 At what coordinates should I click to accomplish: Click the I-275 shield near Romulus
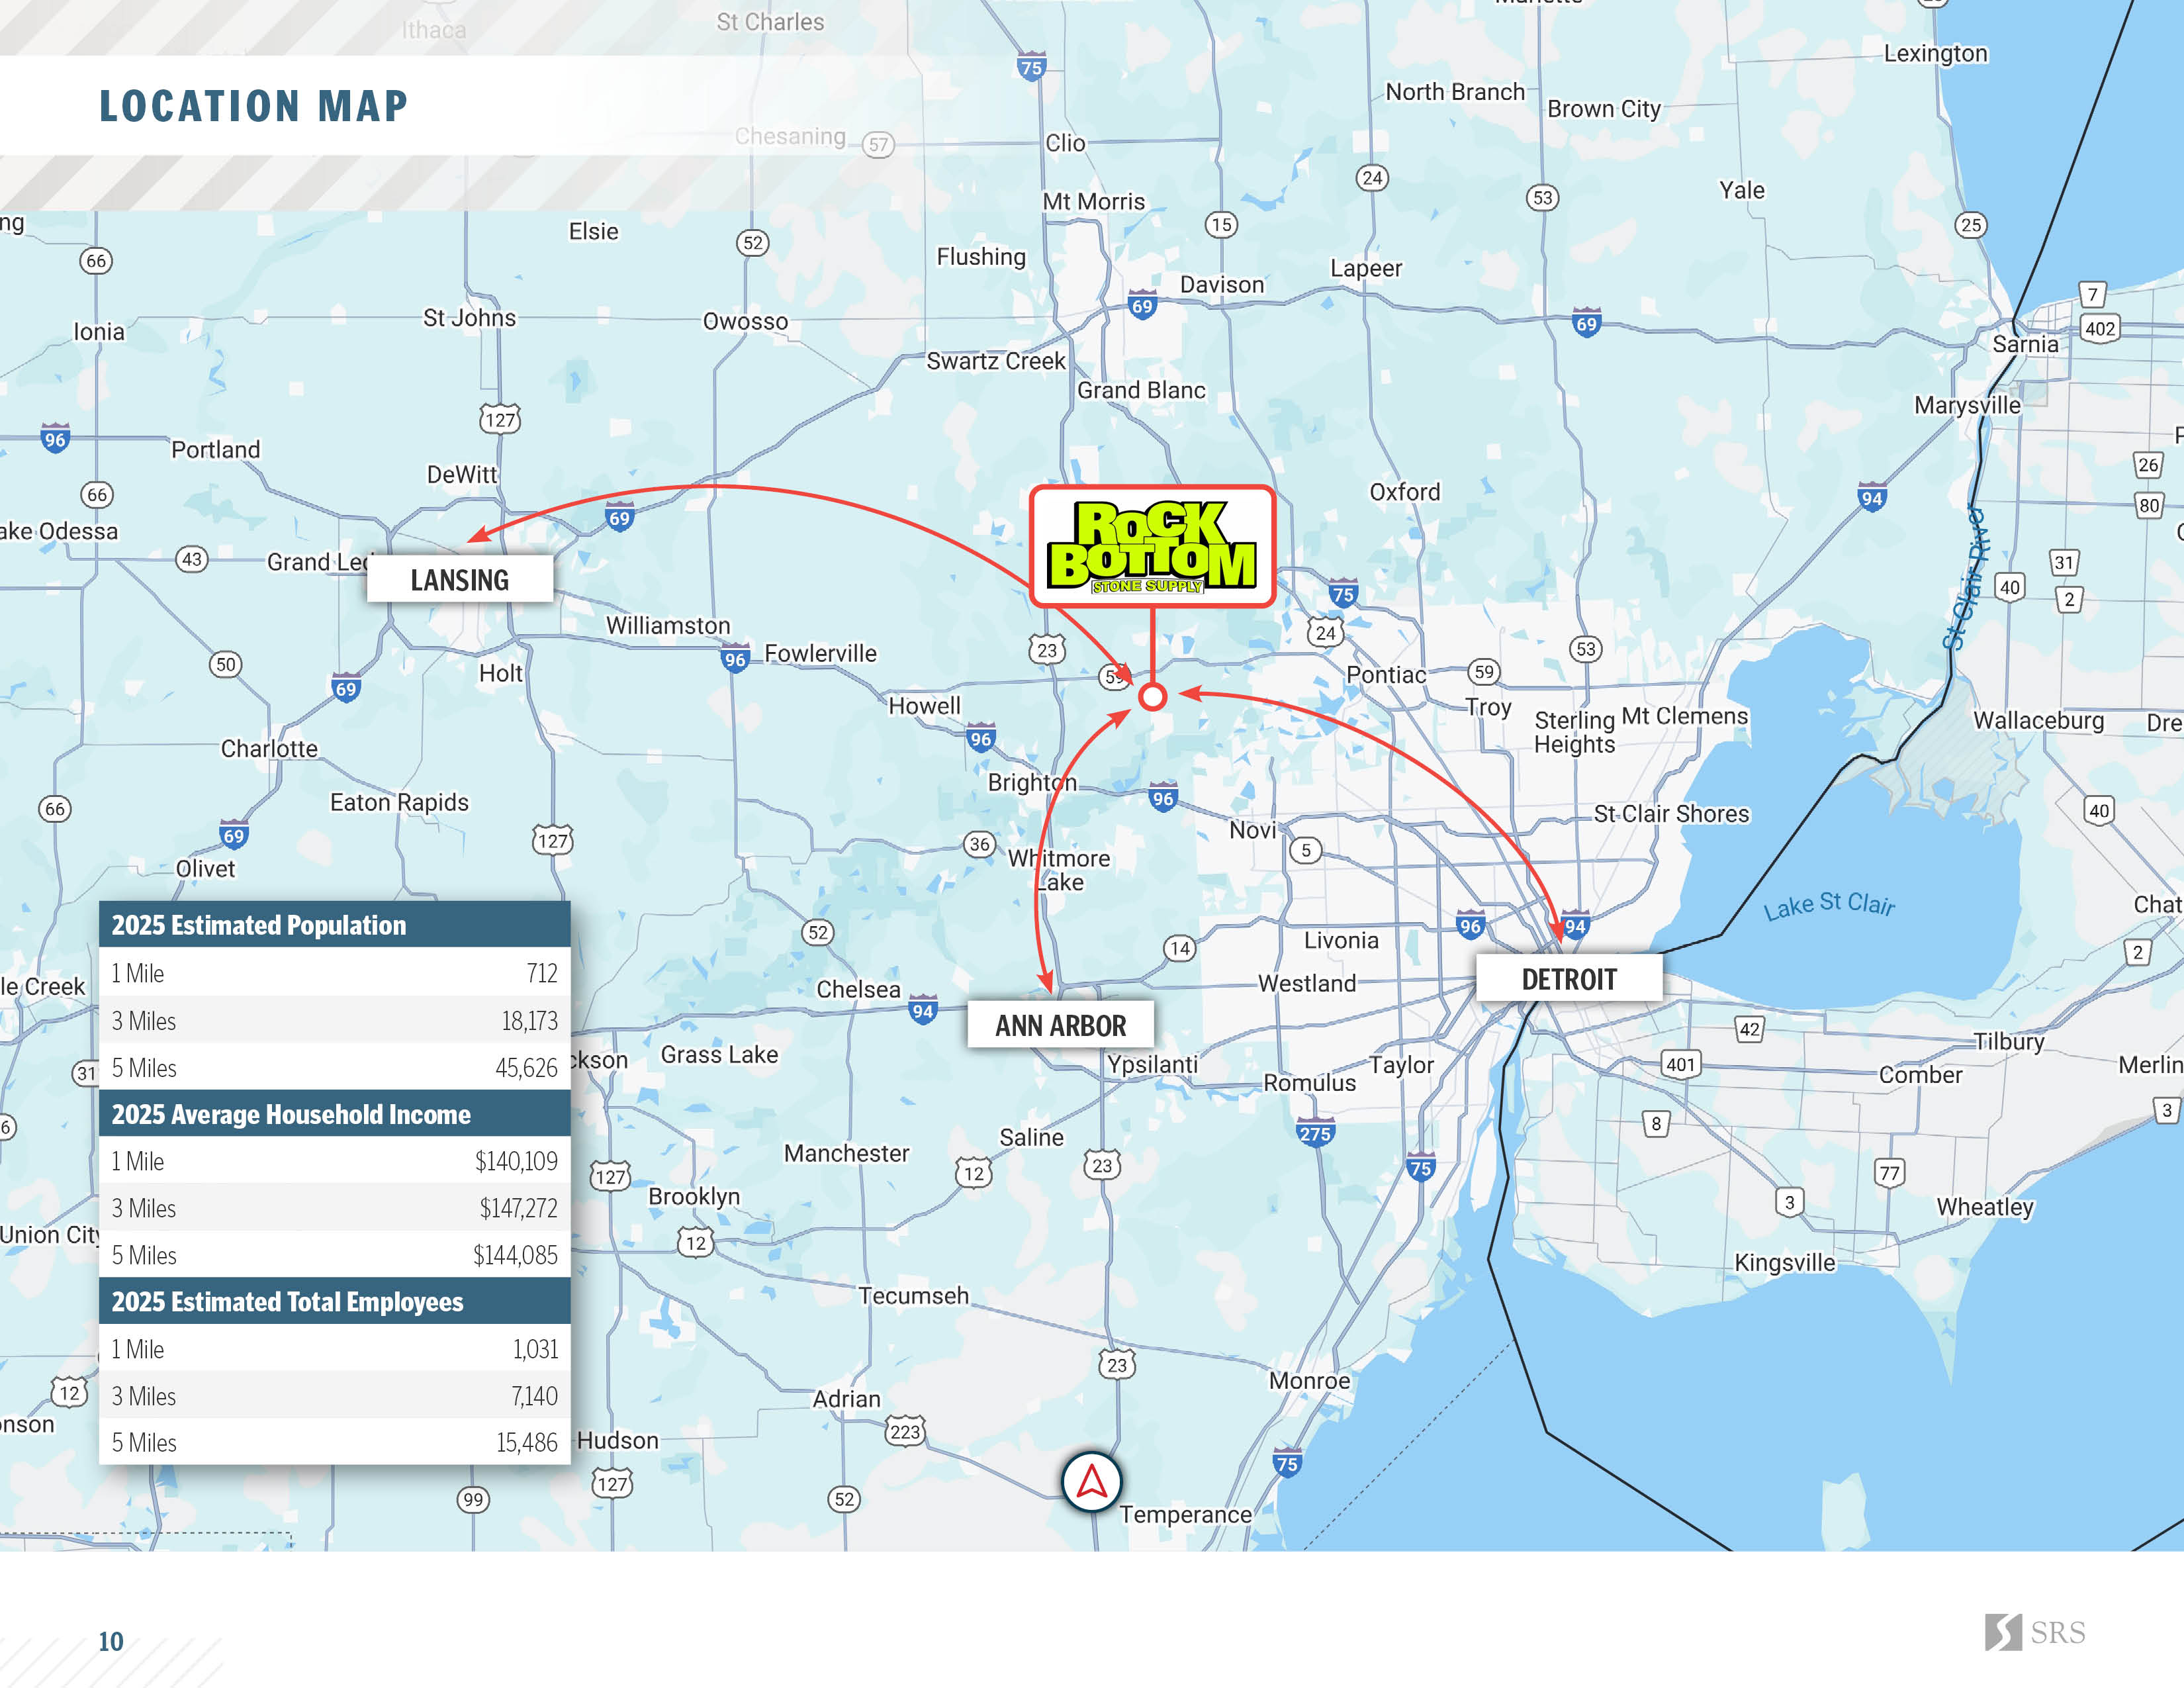(x=1315, y=1132)
